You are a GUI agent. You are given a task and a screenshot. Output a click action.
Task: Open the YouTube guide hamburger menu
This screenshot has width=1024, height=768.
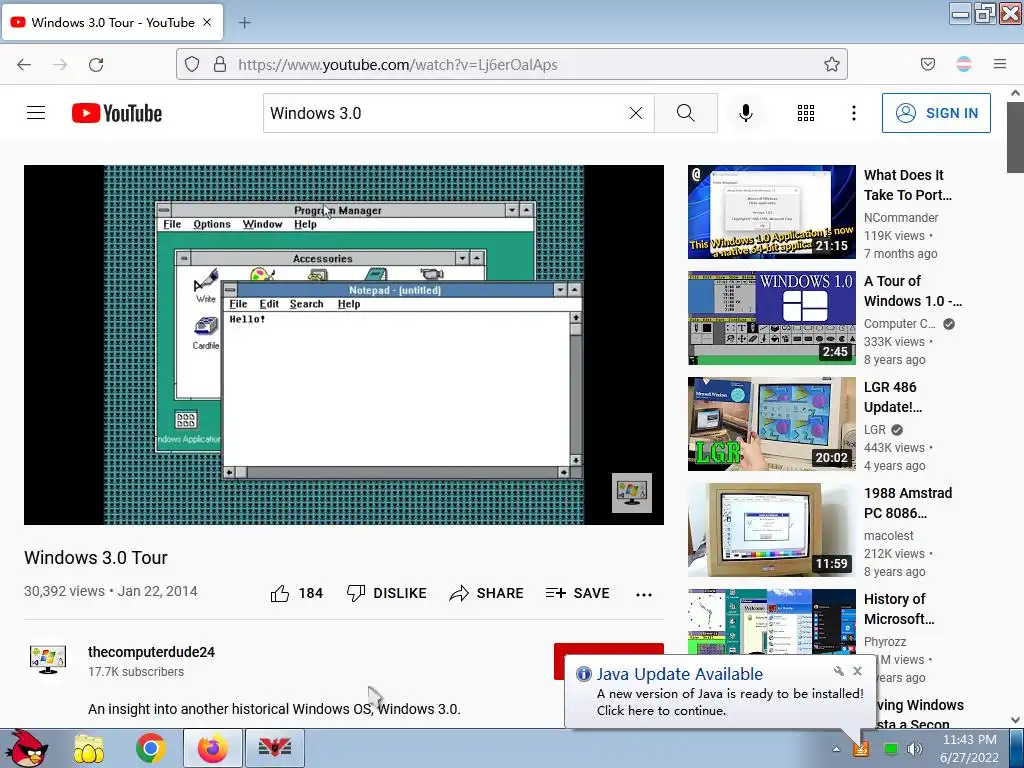click(36, 113)
